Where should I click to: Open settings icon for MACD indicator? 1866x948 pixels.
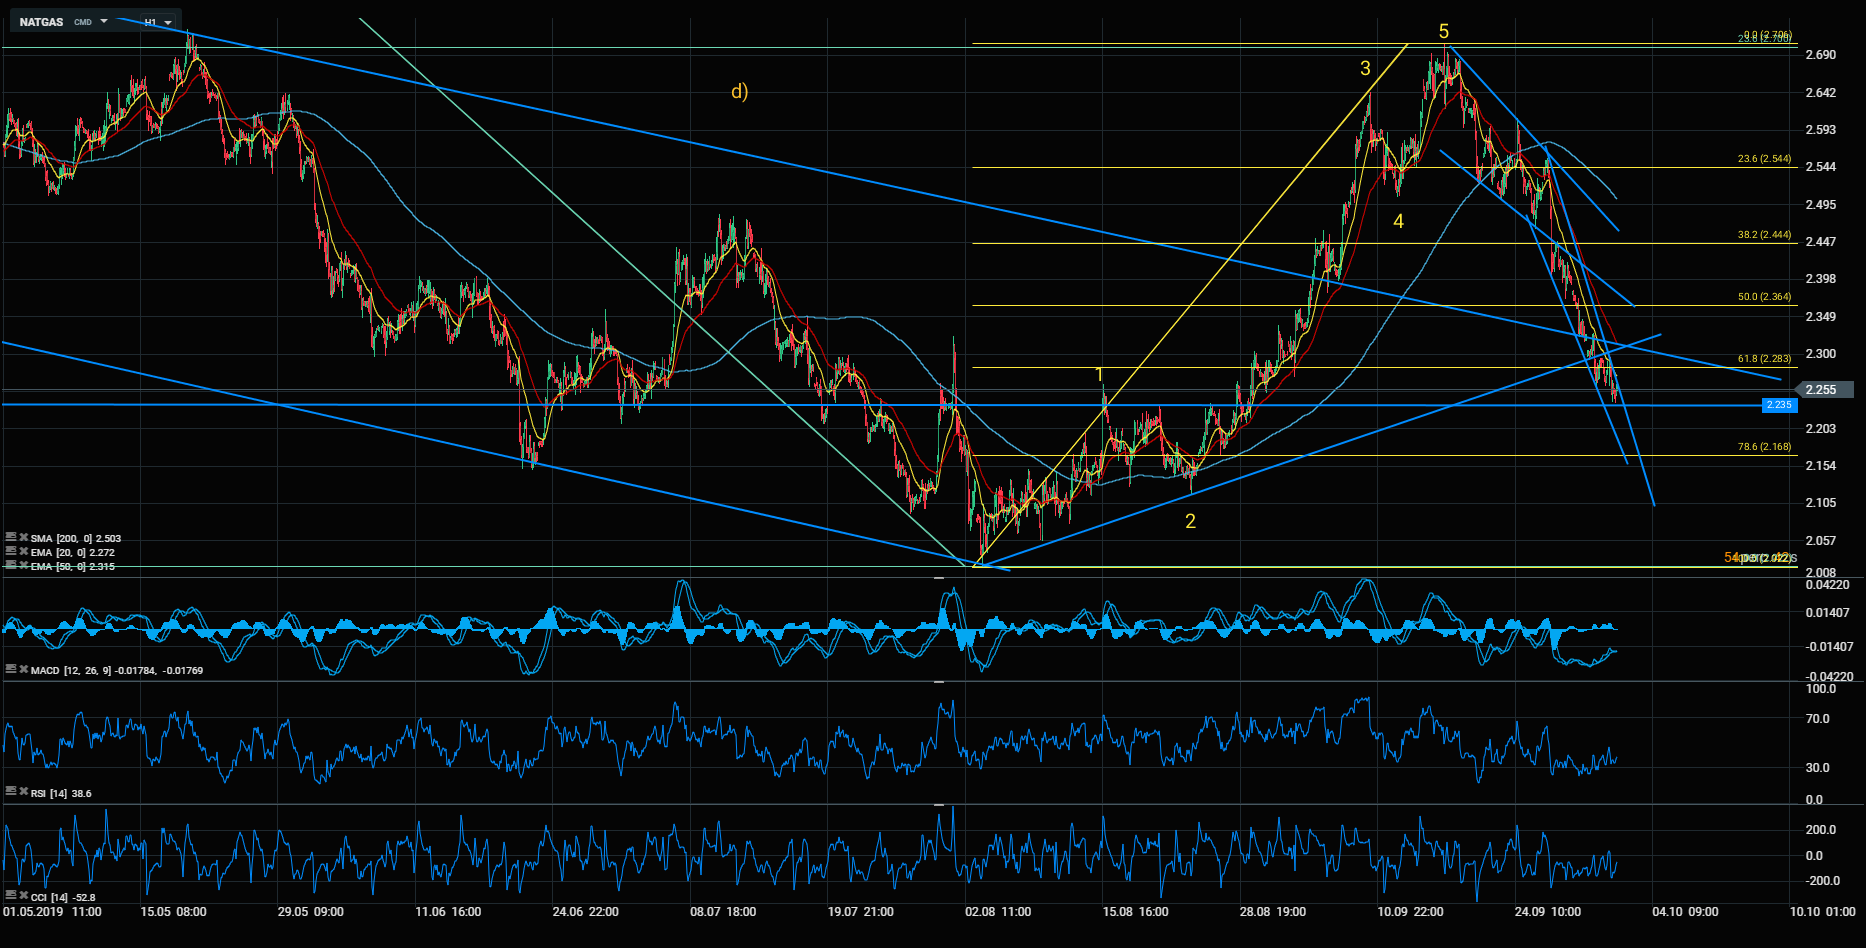11,669
